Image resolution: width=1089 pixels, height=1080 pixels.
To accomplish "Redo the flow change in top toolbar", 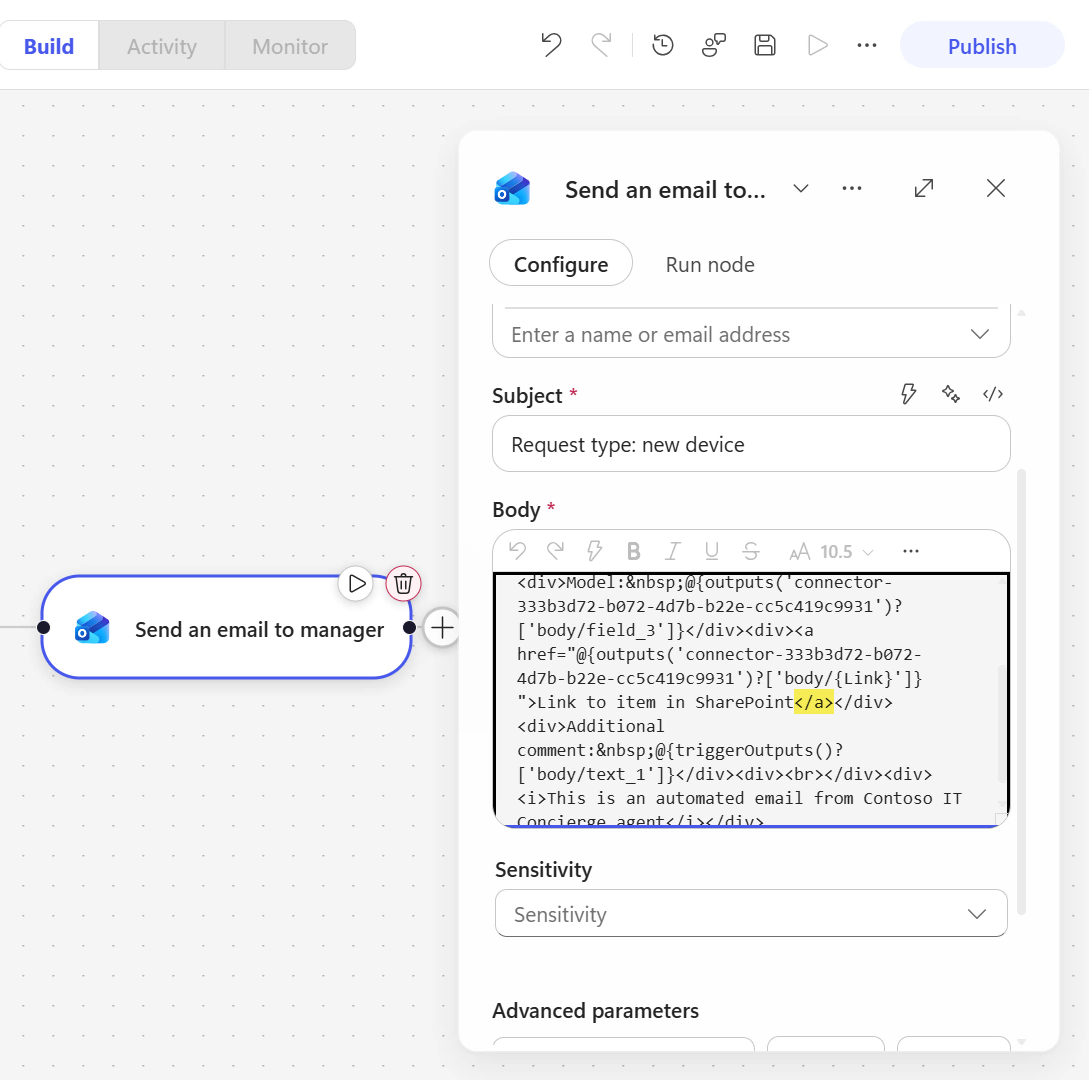I will pyautogui.click(x=601, y=45).
